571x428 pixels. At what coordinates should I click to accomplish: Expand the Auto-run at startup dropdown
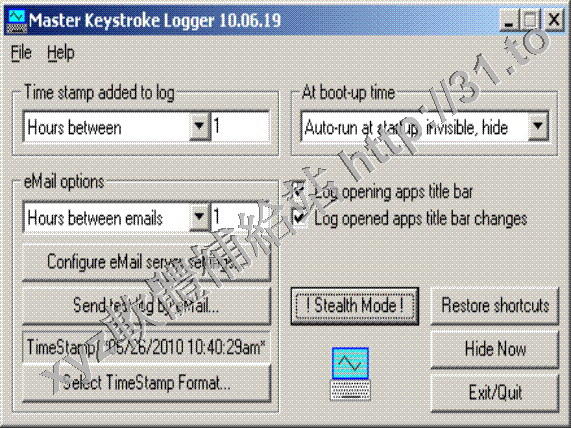538,126
